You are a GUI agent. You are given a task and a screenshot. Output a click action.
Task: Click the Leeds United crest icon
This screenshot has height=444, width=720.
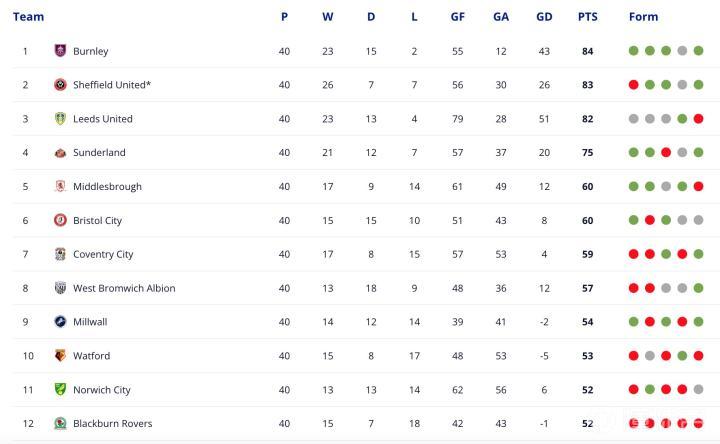tap(60, 119)
